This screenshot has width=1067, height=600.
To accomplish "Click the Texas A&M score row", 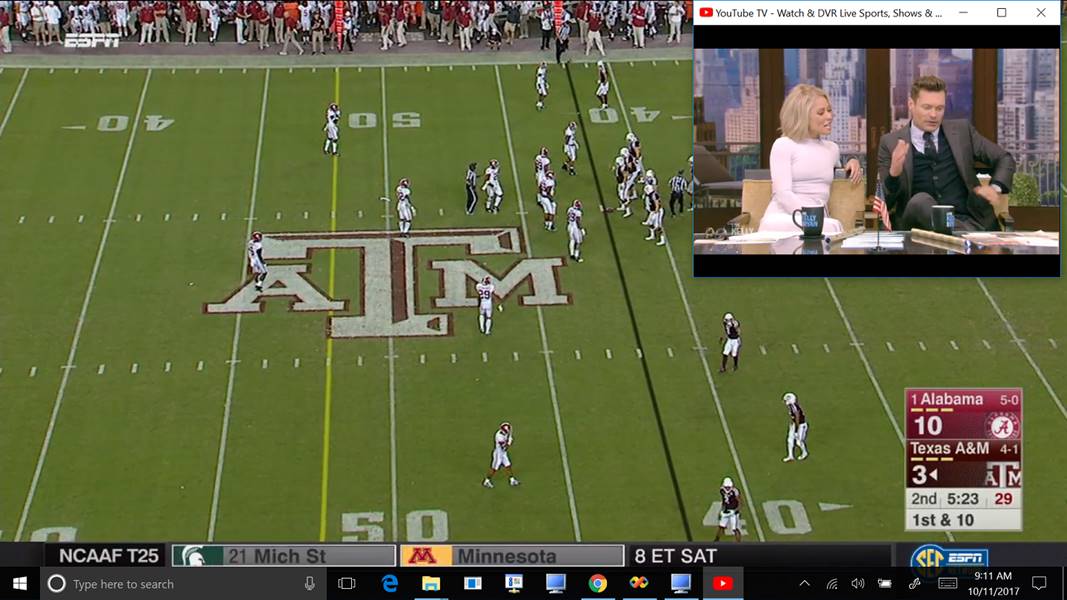I will click(x=964, y=464).
